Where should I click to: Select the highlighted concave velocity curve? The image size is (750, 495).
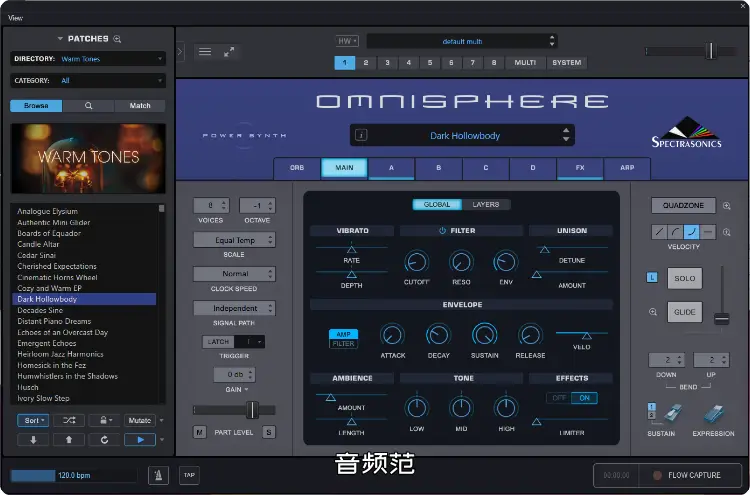point(692,232)
